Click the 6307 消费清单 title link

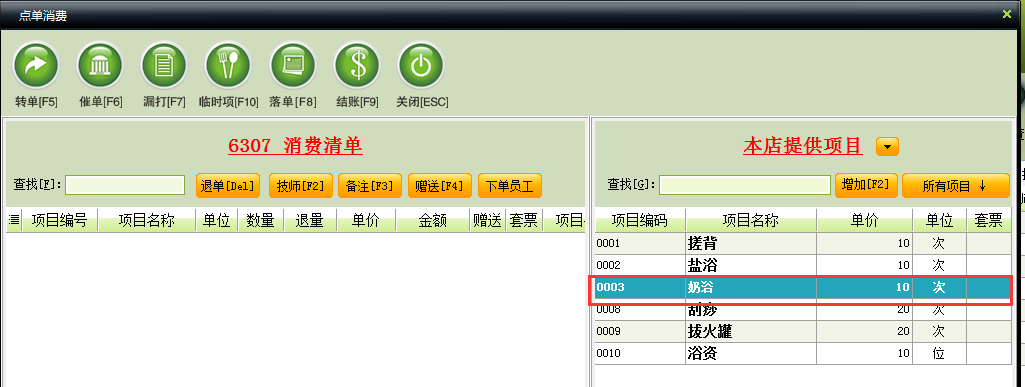tap(295, 146)
